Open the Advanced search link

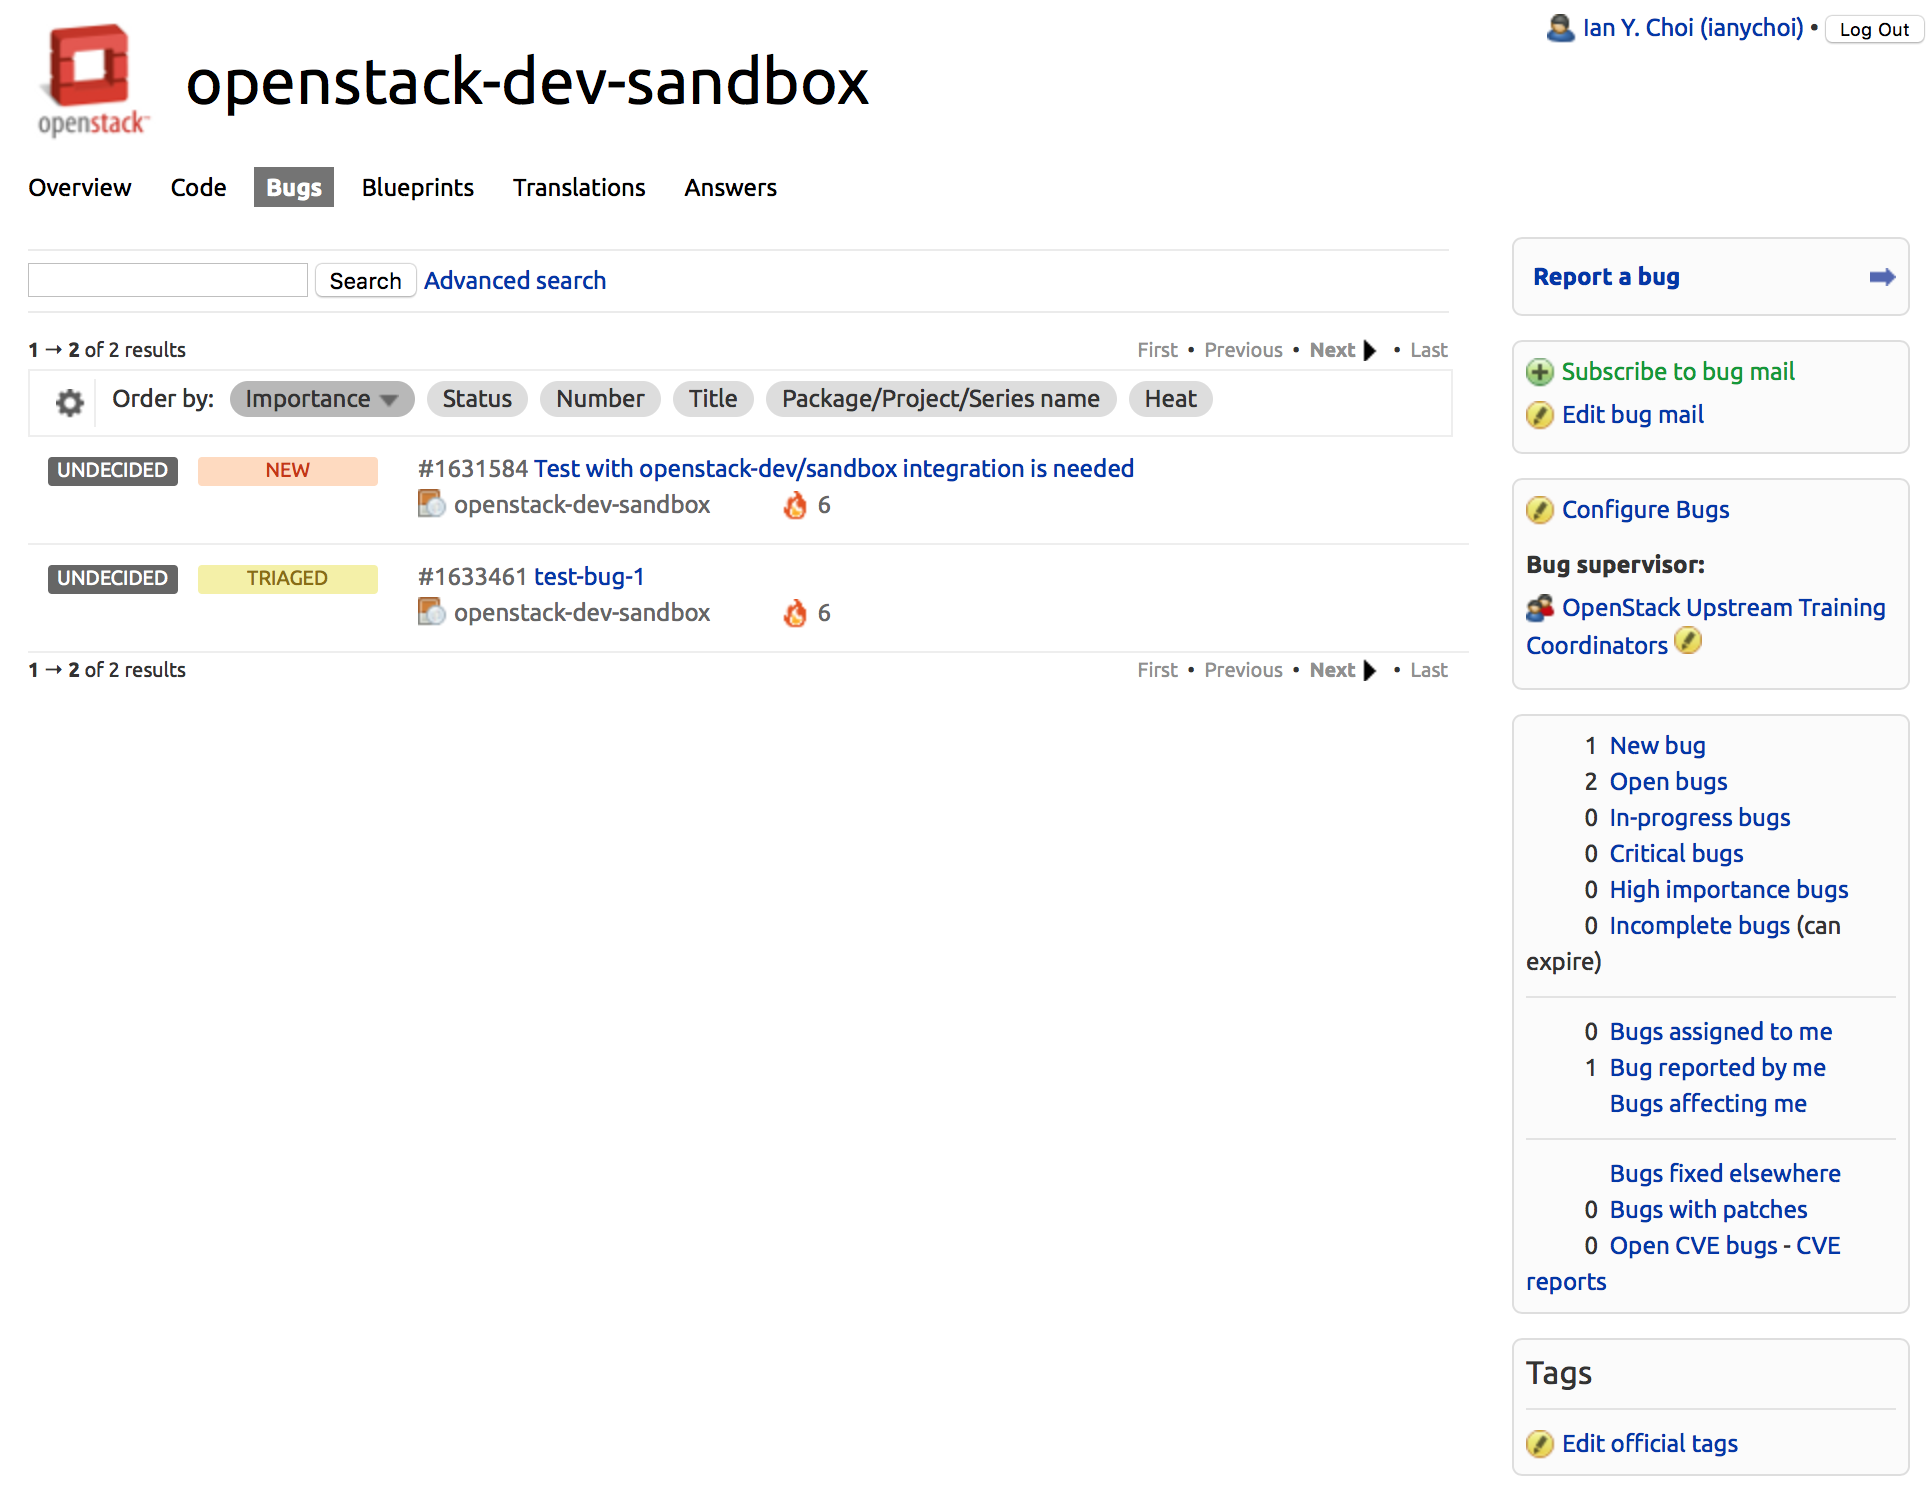tap(514, 281)
